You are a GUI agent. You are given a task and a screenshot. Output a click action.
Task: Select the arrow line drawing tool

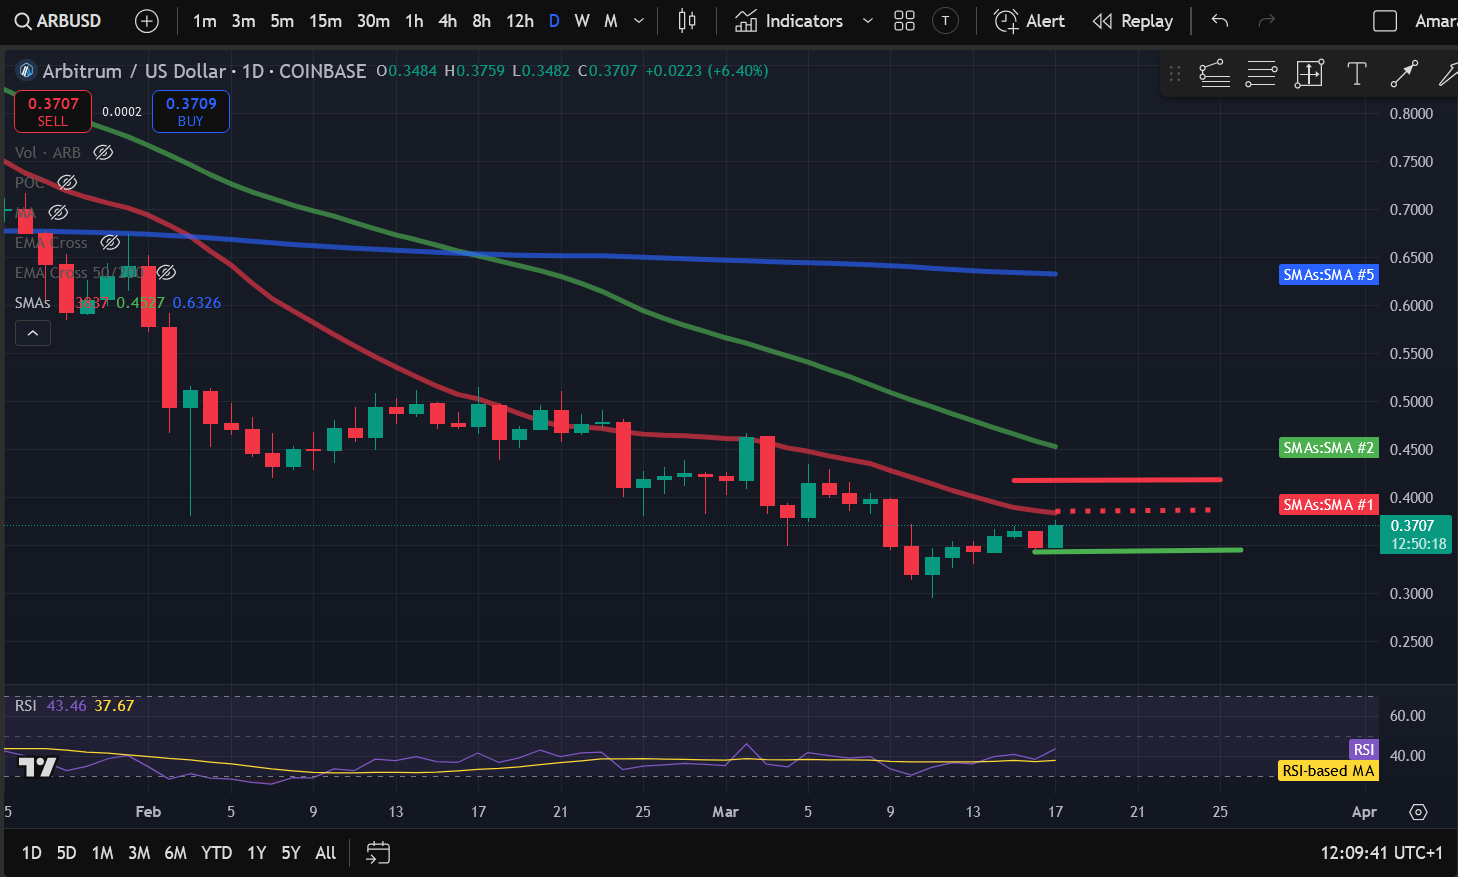tap(1404, 73)
